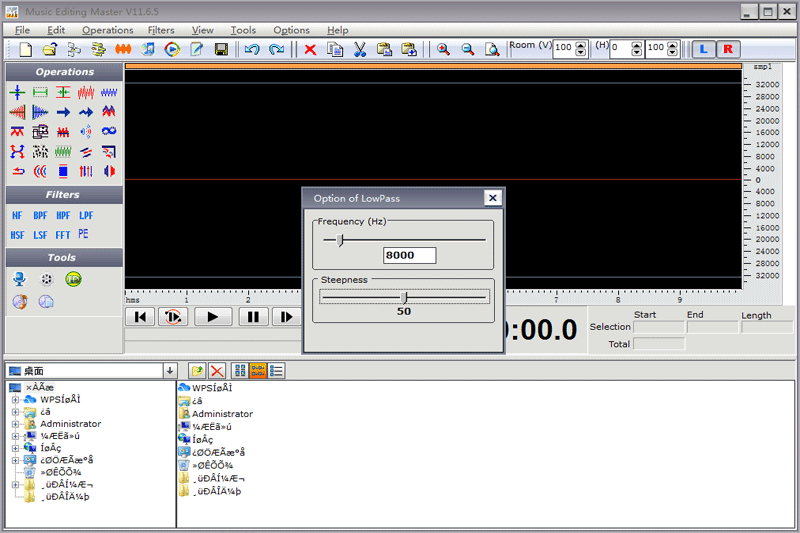Click the blue fade-out triangle operation icon
800x533 pixels.
point(40,112)
